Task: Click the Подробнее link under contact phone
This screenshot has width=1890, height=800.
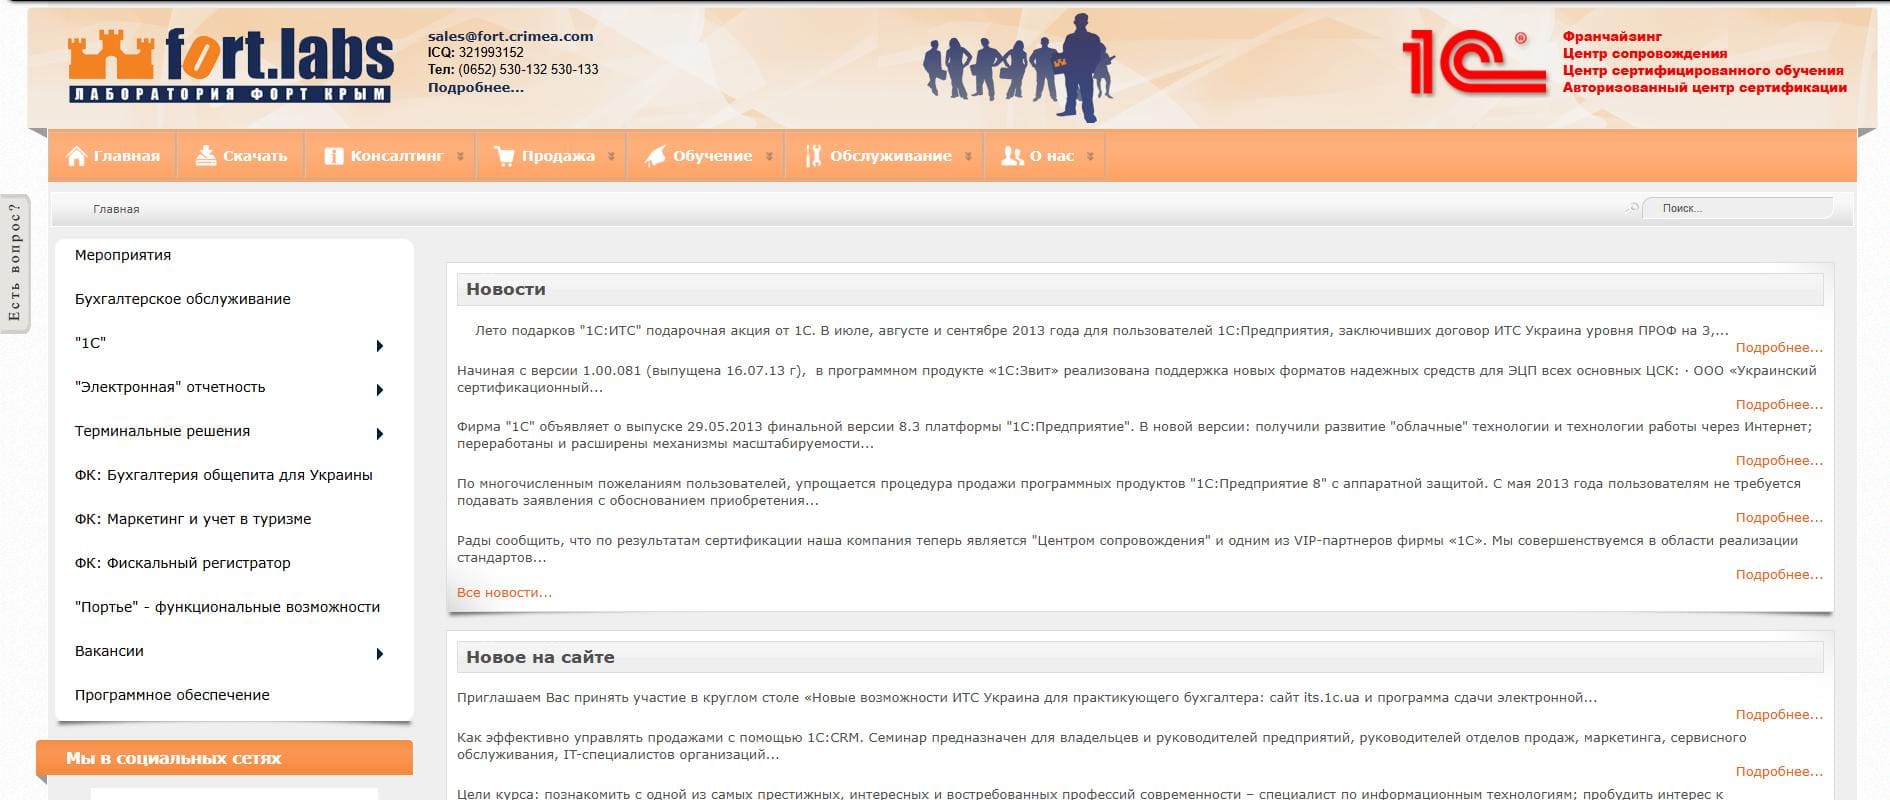Action: click(x=475, y=88)
